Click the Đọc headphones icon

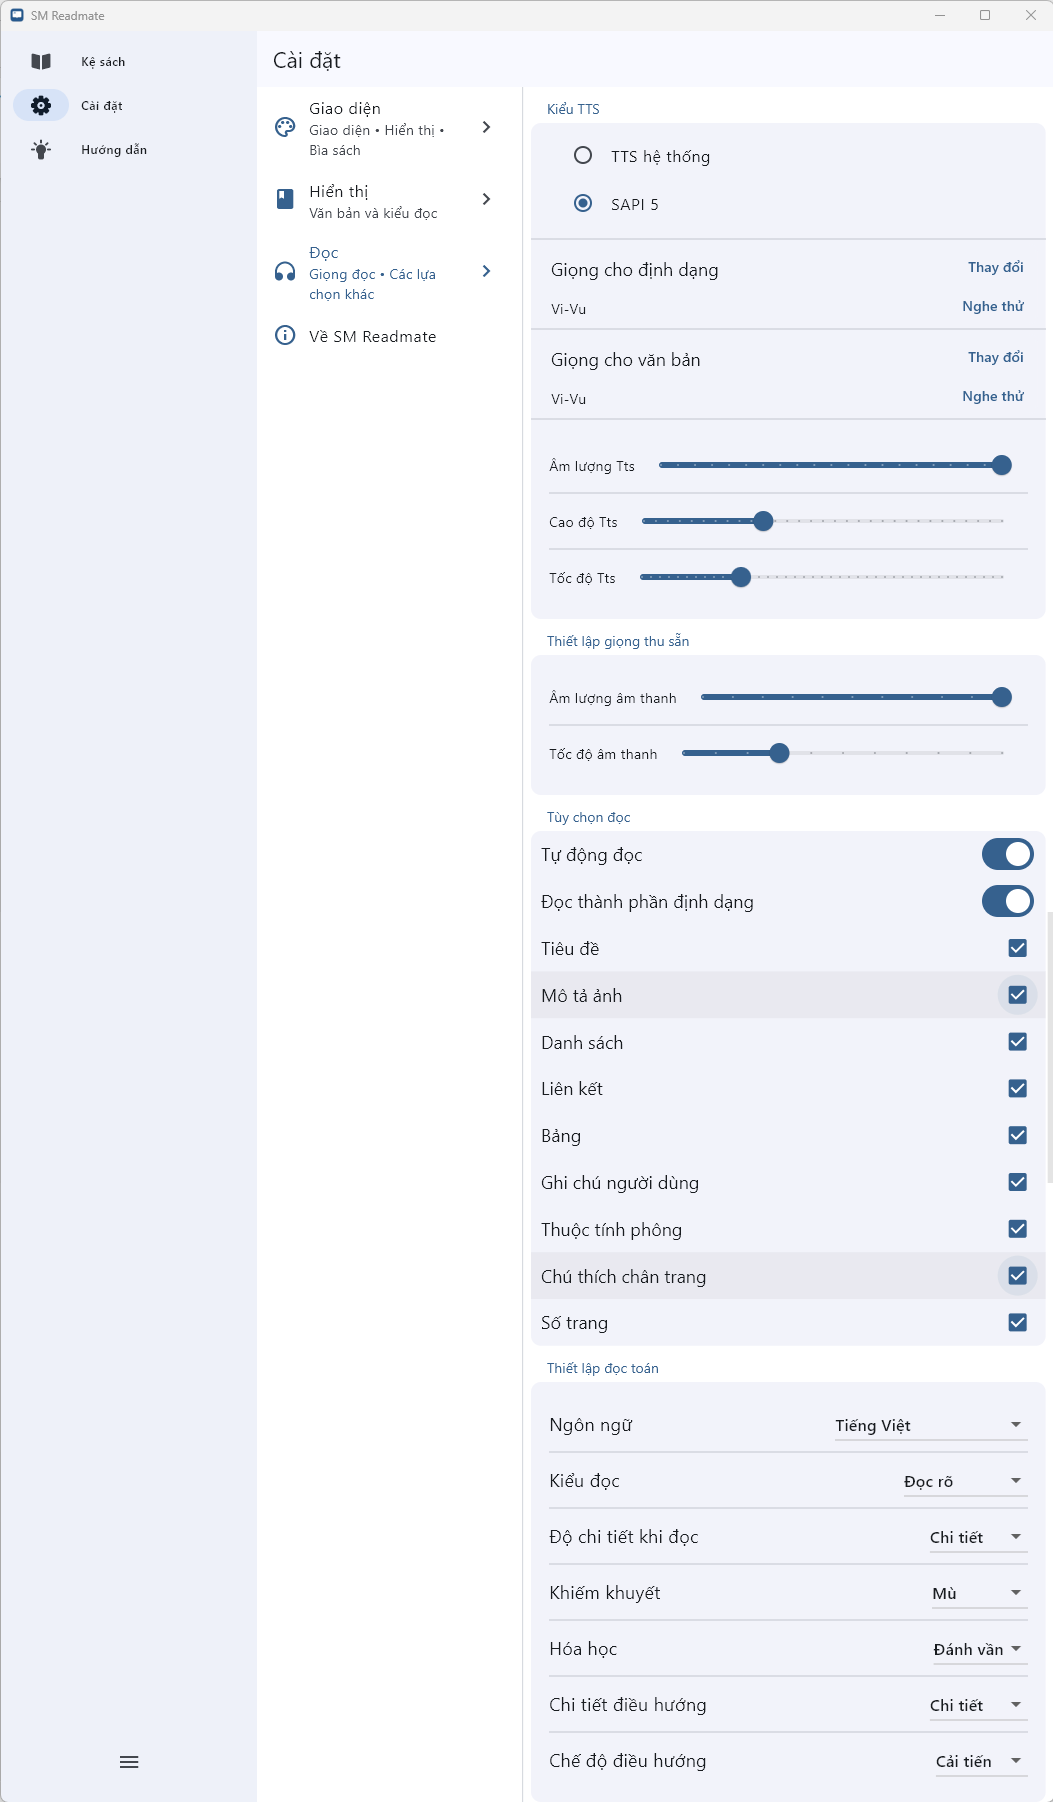click(285, 272)
